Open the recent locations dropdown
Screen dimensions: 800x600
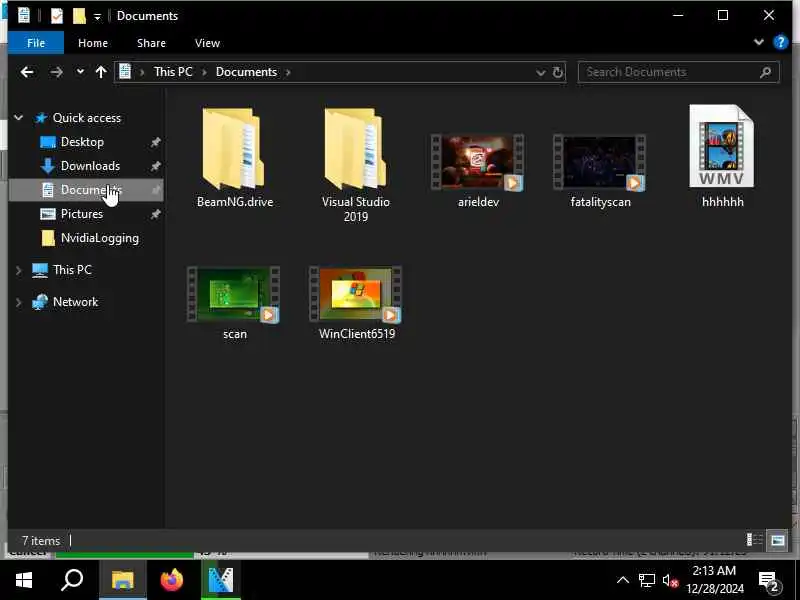point(80,72)
